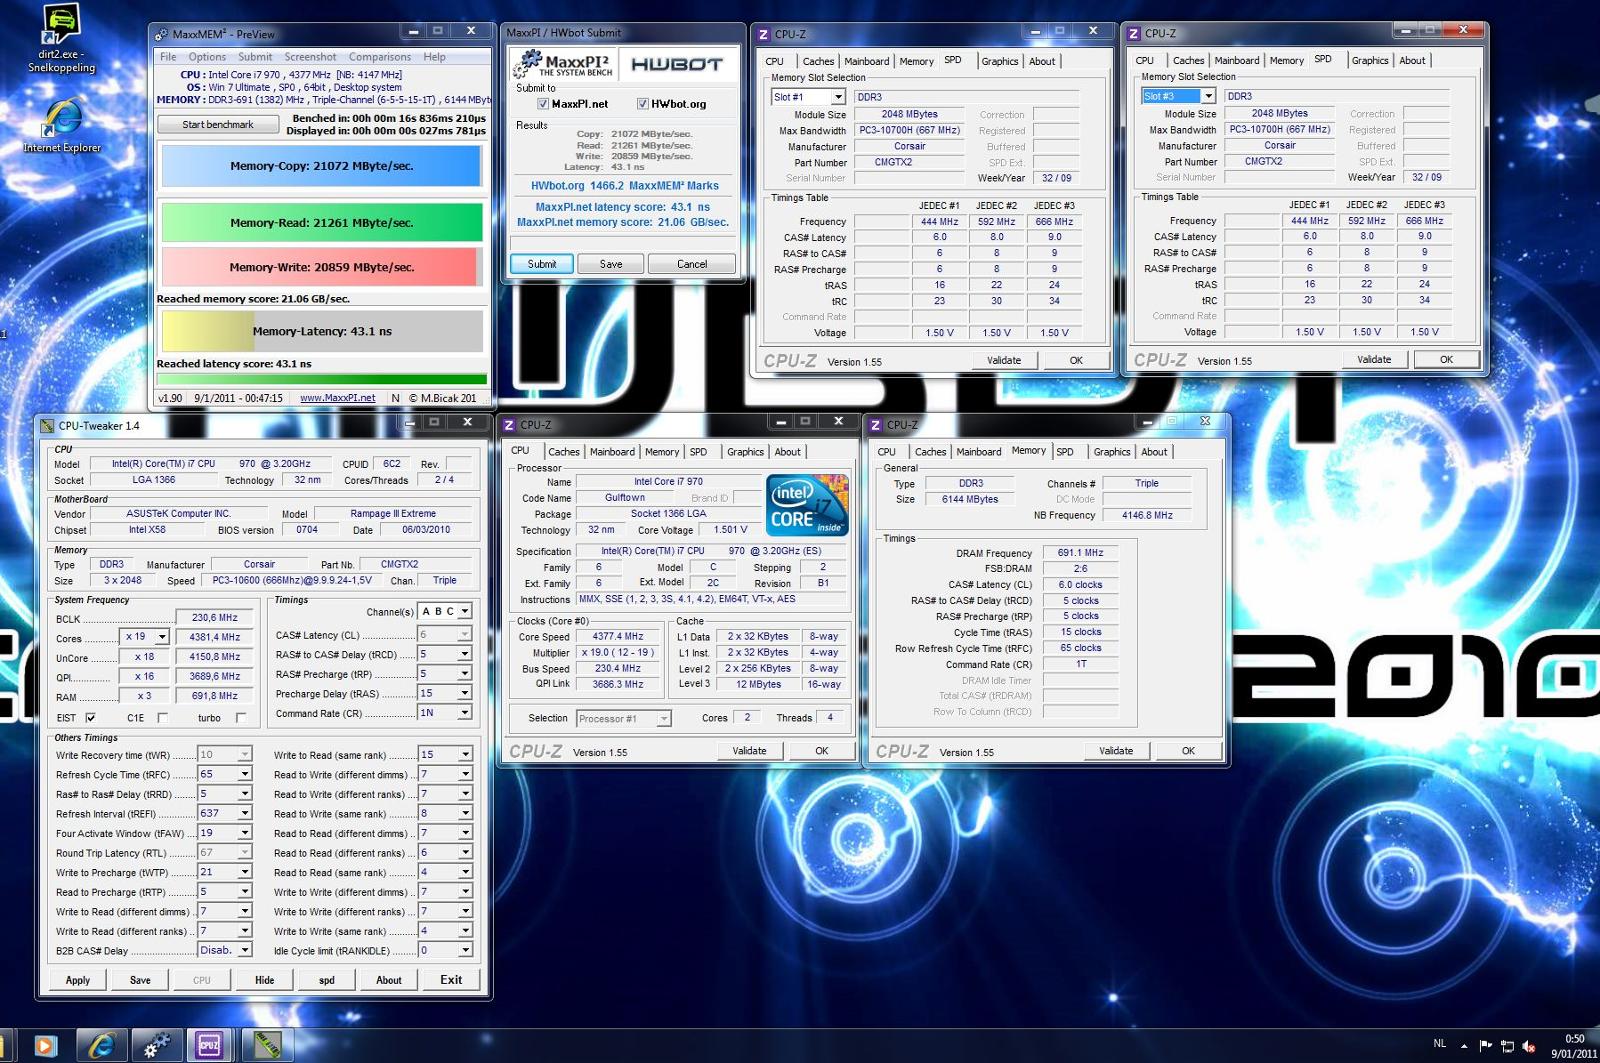Click the blue Memory-Copy result bar
This screenshot has width=1600, height=1063.
click(321, 166)
